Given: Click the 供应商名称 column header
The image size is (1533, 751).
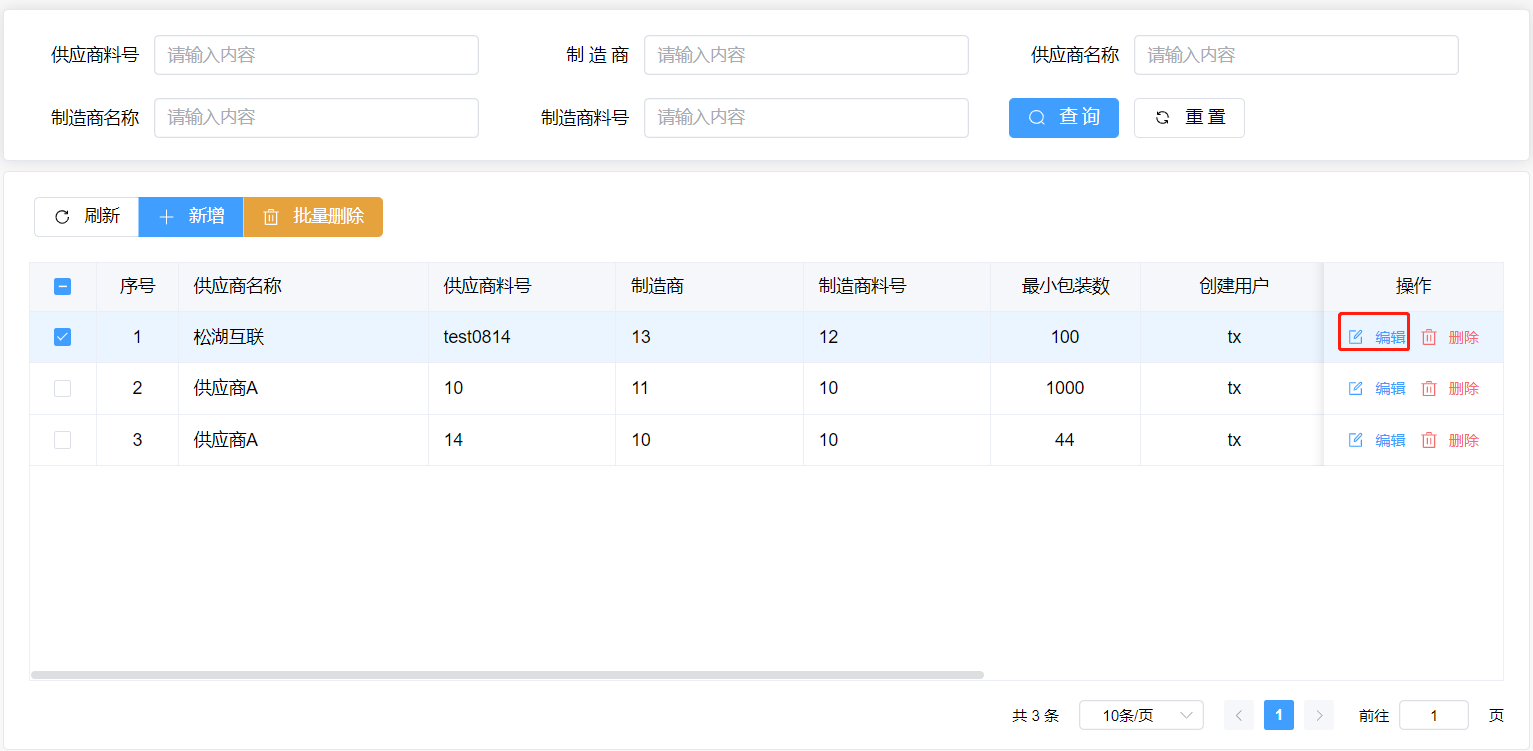Looking at the screenshot, I should click(x=238, y=286).
